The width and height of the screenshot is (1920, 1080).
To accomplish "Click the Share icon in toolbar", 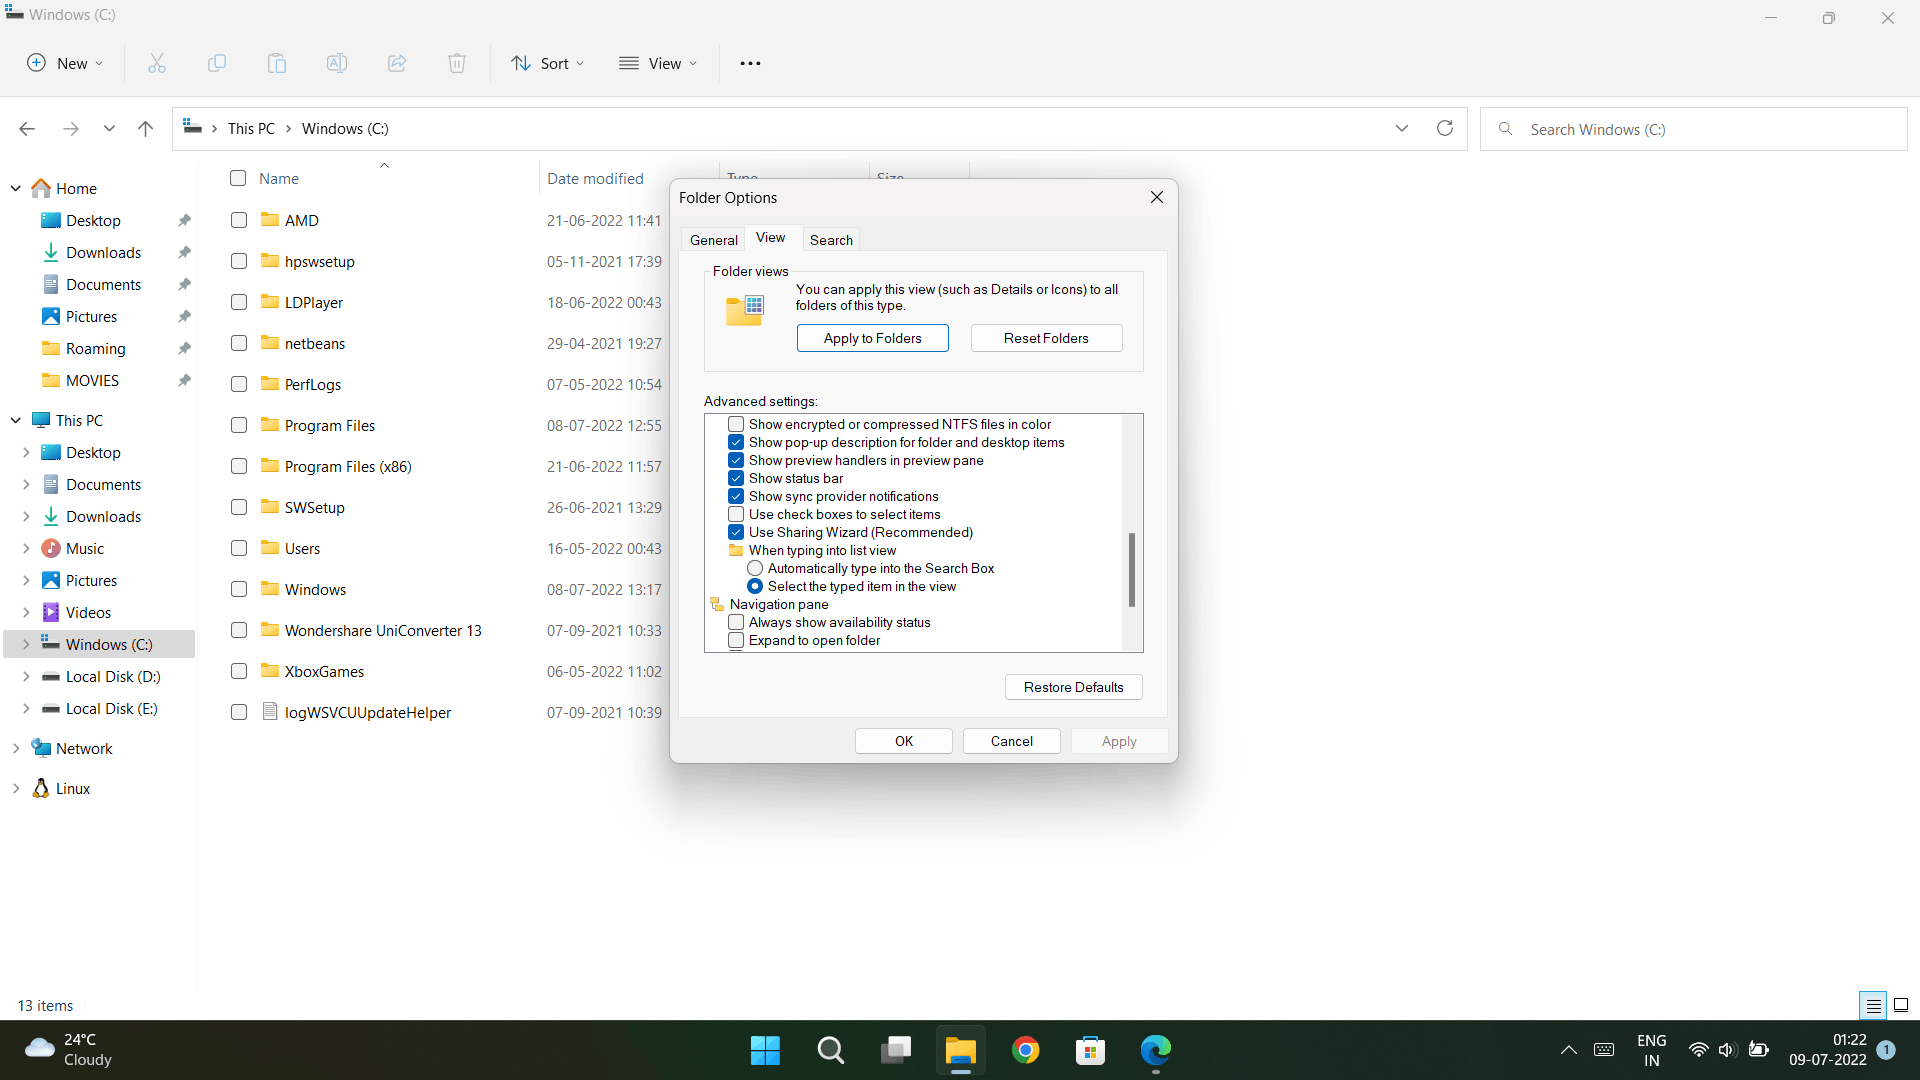I will click(x=397, y=63).
